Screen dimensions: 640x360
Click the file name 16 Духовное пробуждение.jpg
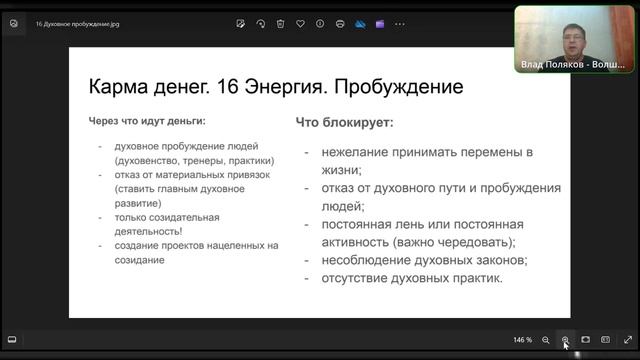pos(78,24)
